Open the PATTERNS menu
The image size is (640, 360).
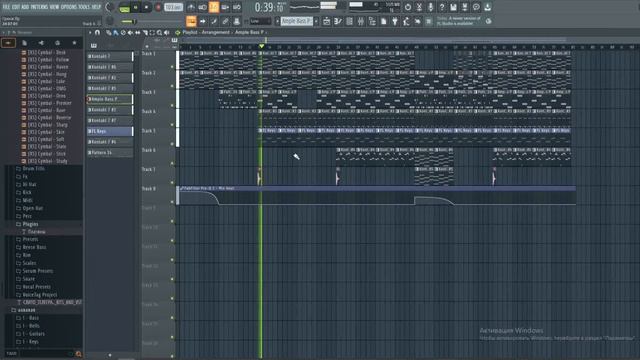[40, 7]
